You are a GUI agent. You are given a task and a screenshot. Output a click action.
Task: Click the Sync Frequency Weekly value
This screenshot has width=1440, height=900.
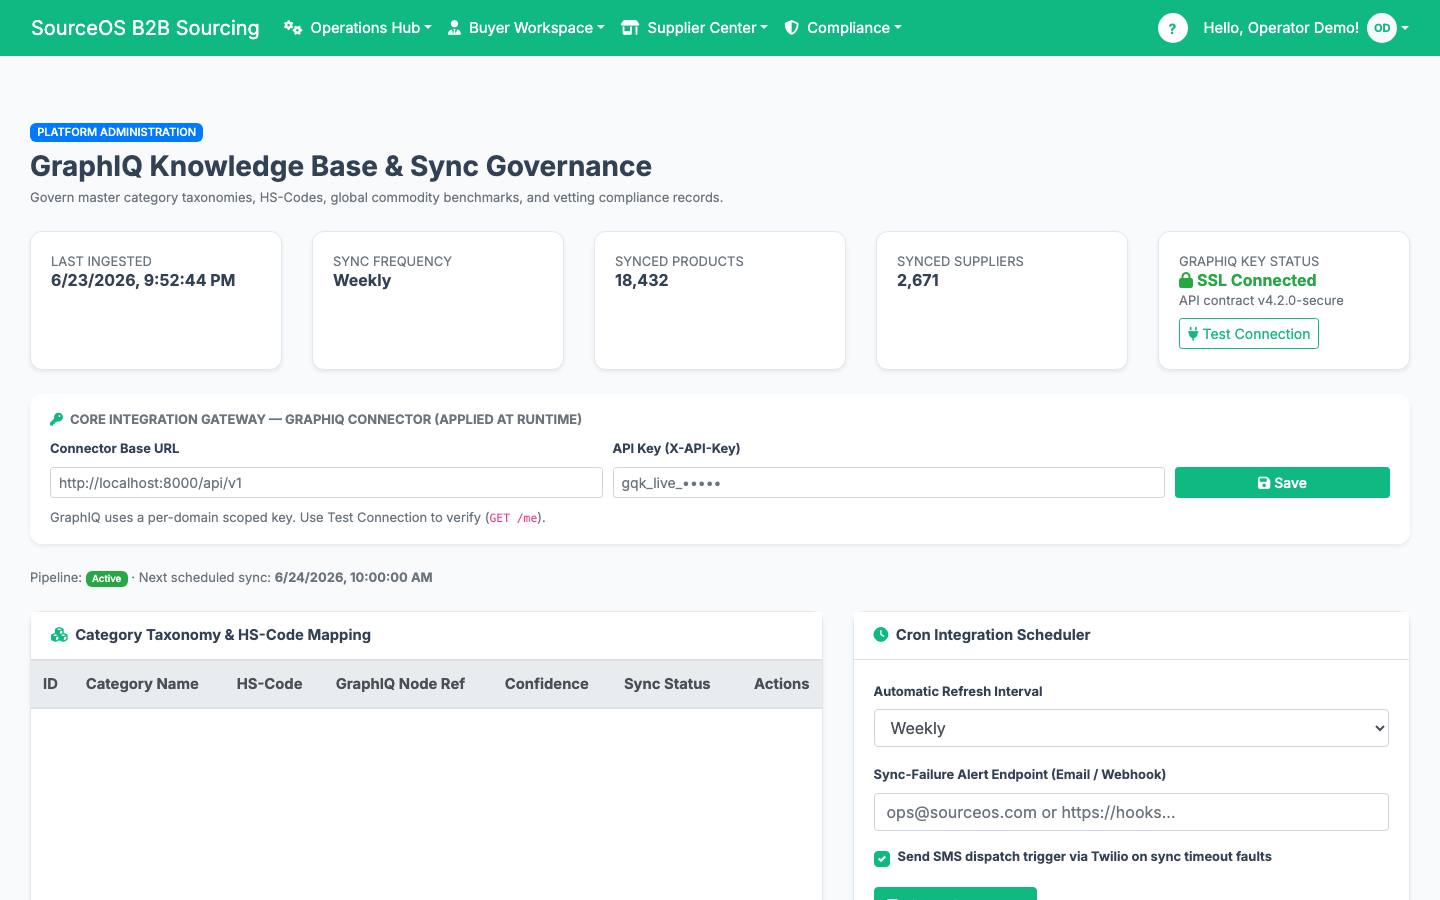[362, 281]
